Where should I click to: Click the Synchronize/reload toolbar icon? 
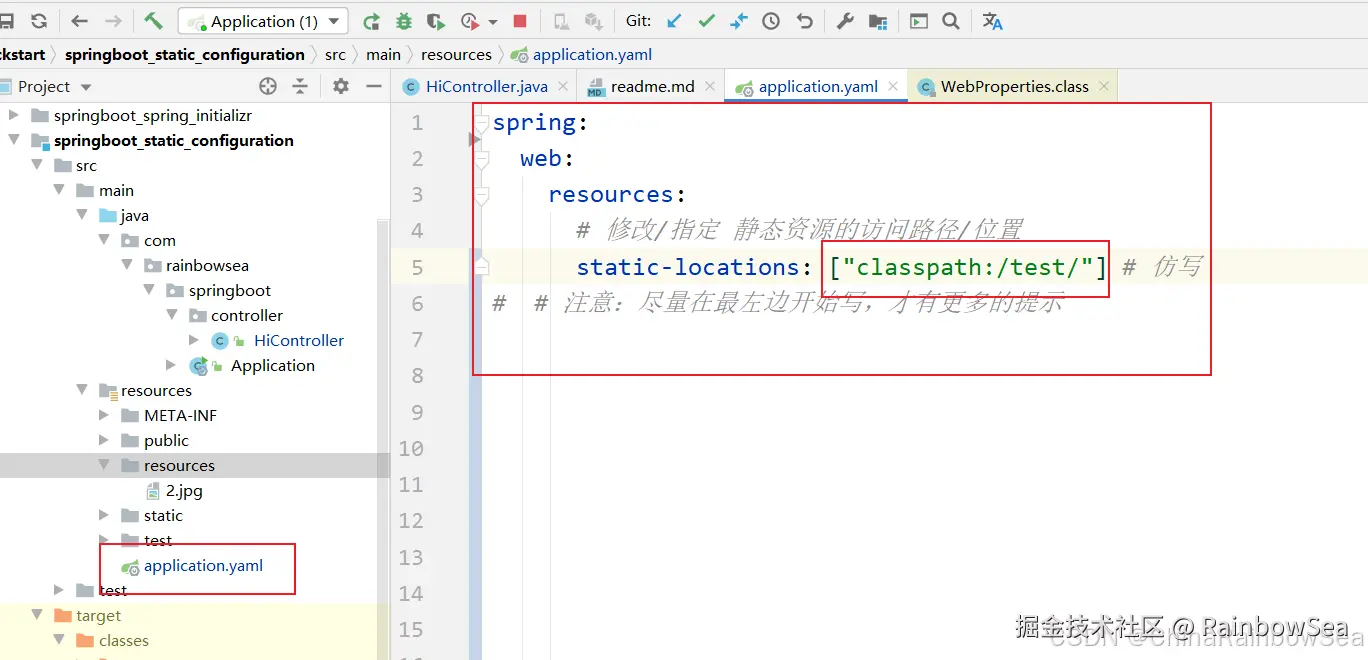click(x=39, y=21)
